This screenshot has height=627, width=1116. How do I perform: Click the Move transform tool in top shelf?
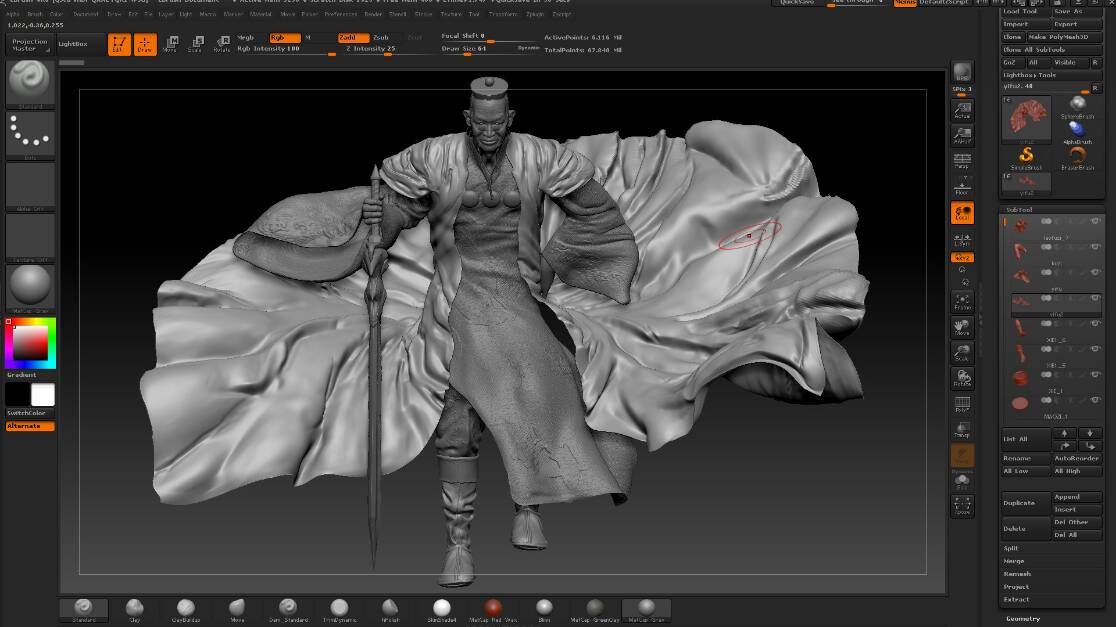click(x=170, y=44)
